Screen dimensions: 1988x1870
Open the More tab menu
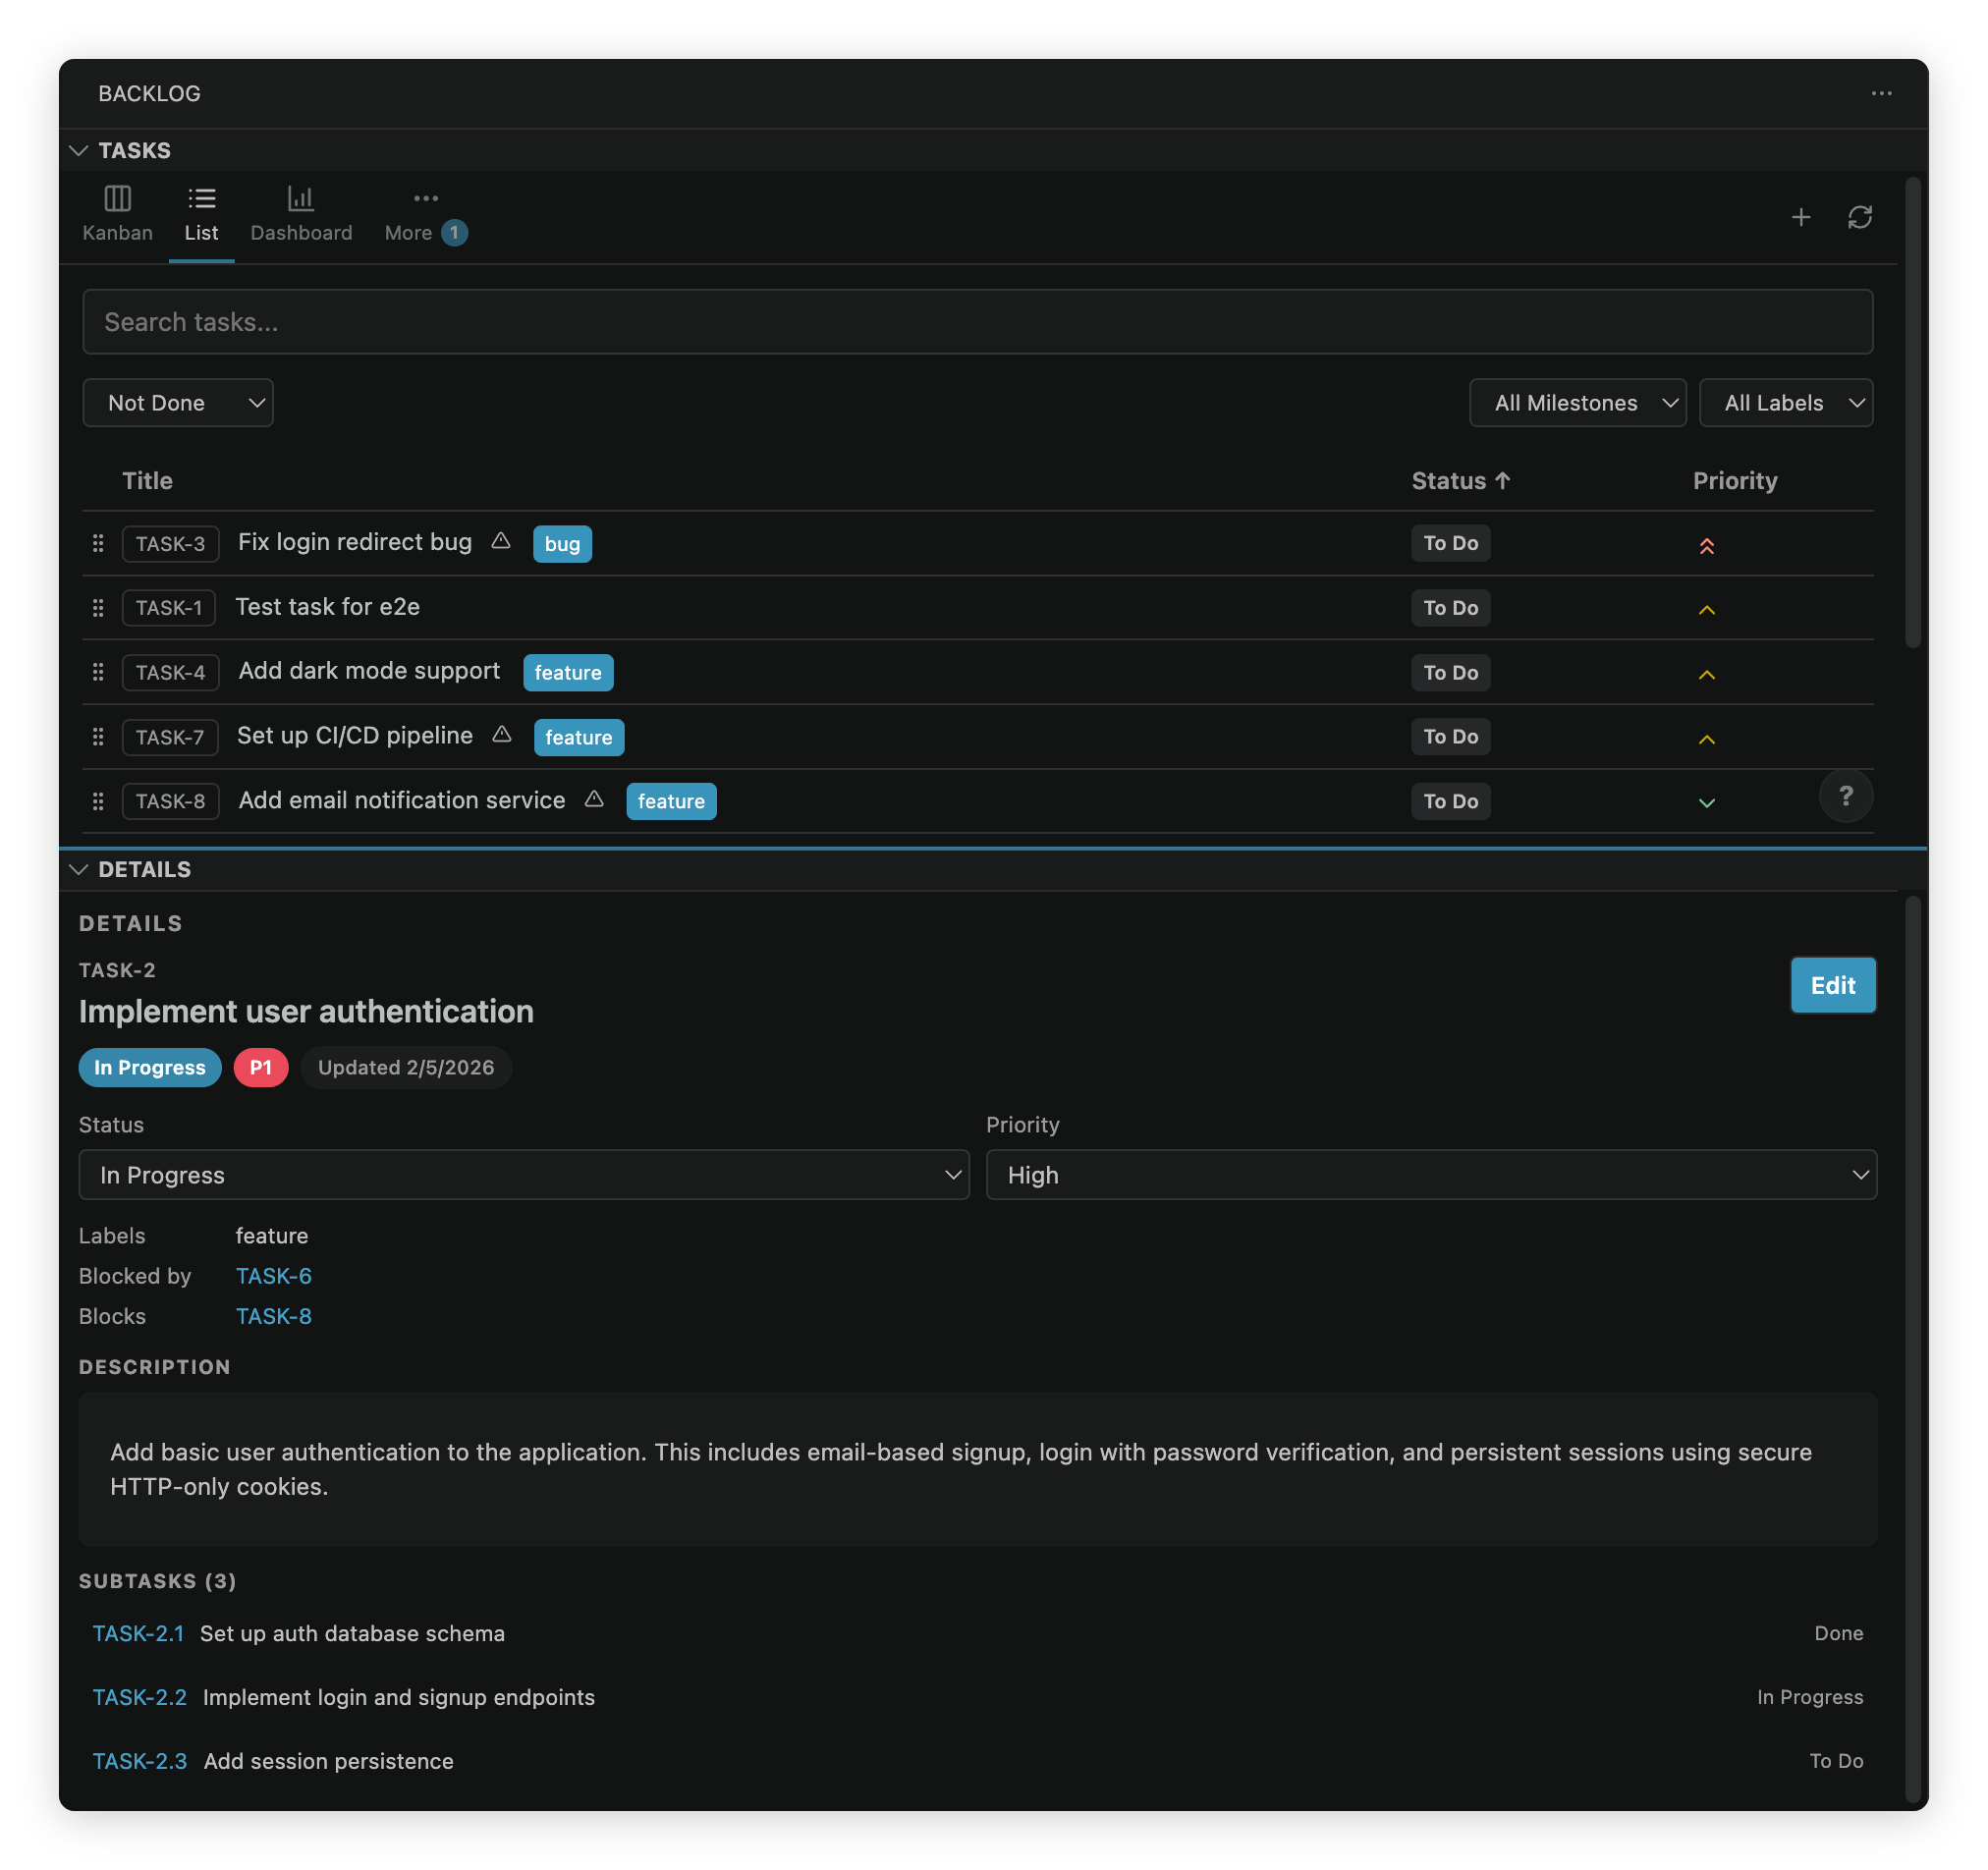pos(425,215)
